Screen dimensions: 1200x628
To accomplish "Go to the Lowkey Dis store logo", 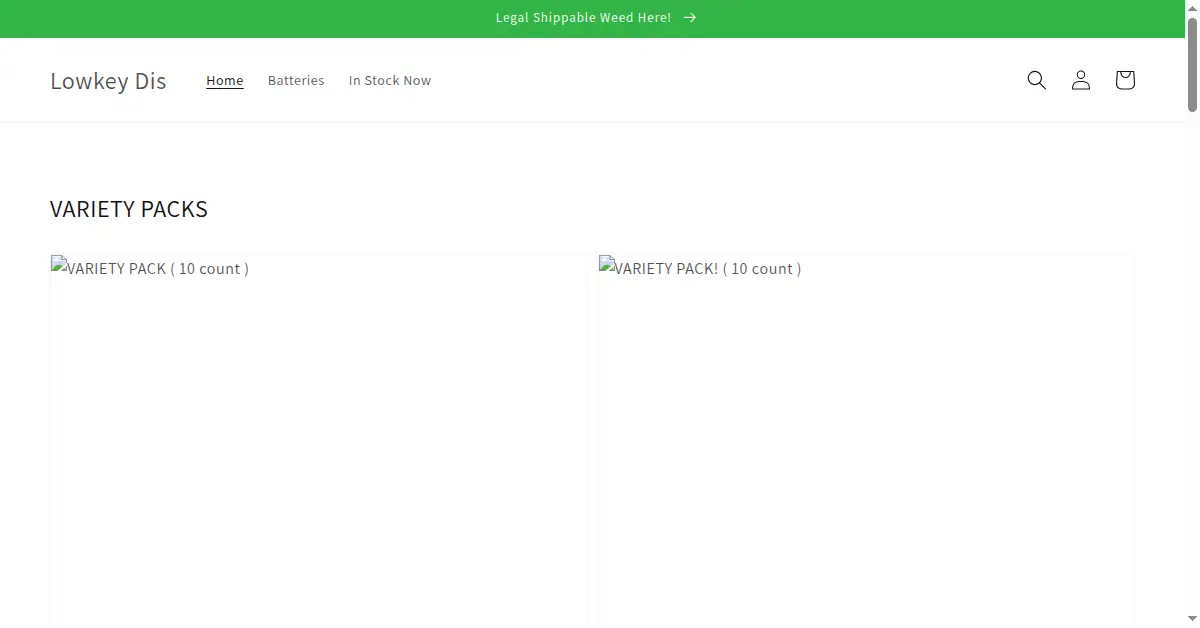I will 108,81.
